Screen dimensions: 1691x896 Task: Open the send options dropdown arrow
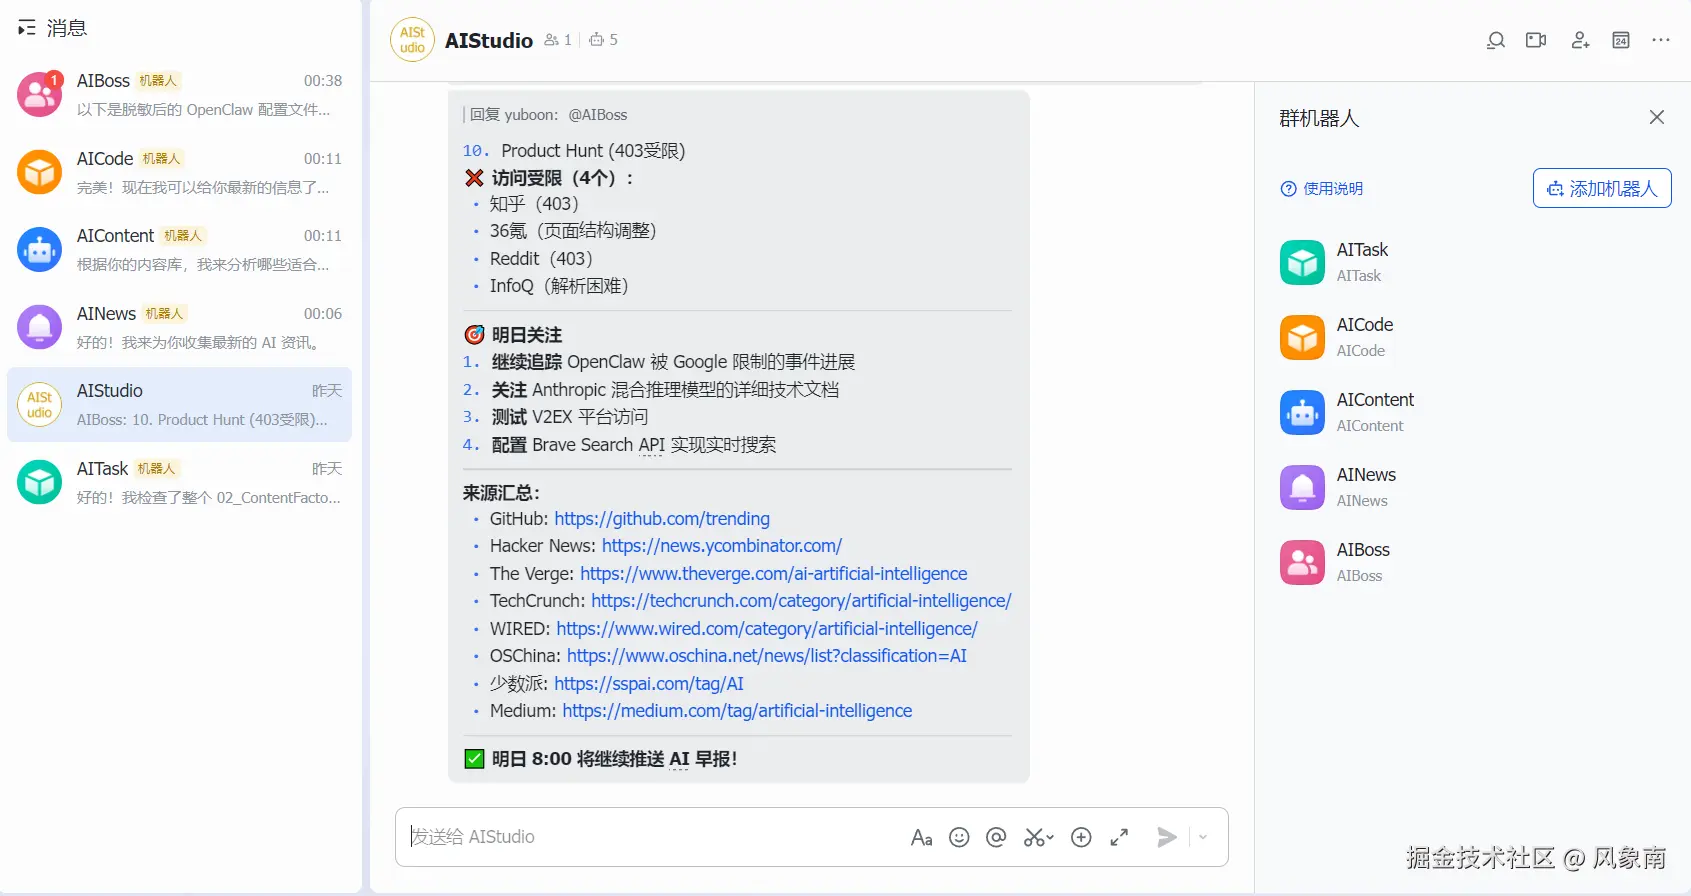click(x=1203, y=837)
